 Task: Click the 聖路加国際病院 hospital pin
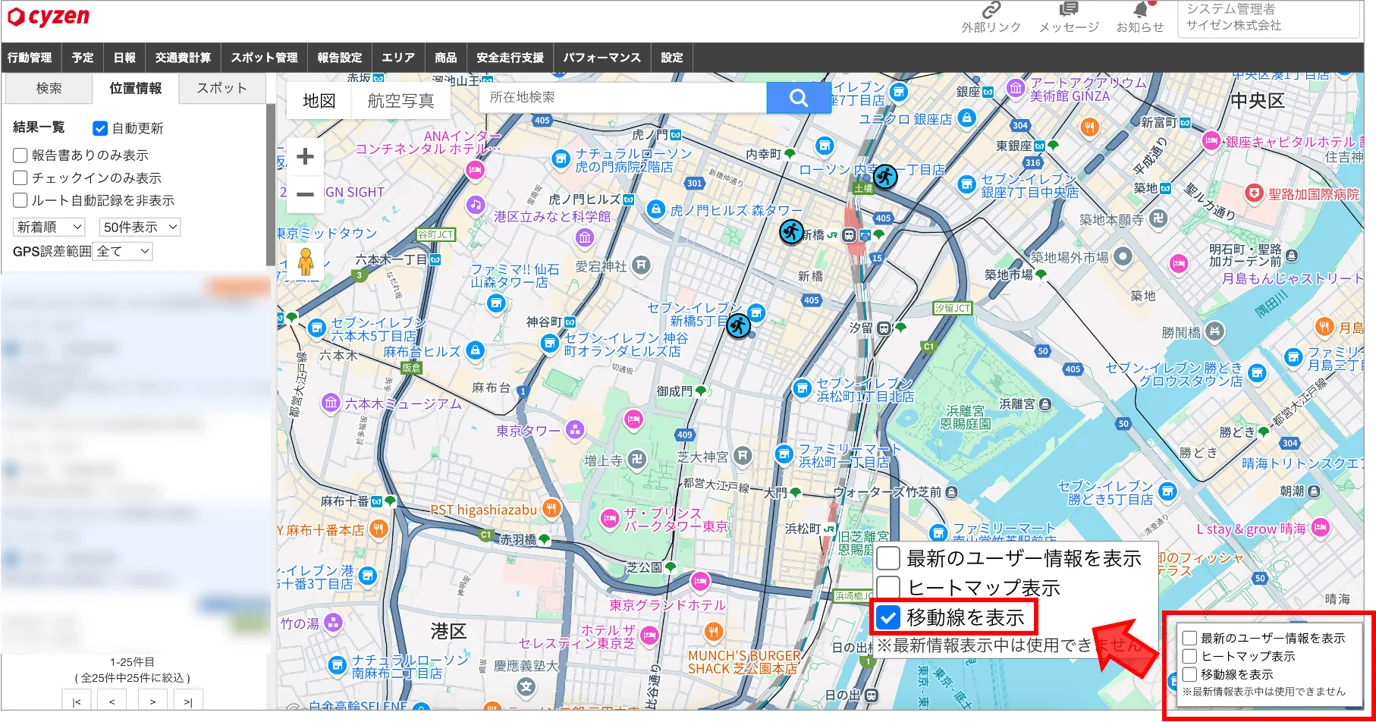click(1254, 193)
